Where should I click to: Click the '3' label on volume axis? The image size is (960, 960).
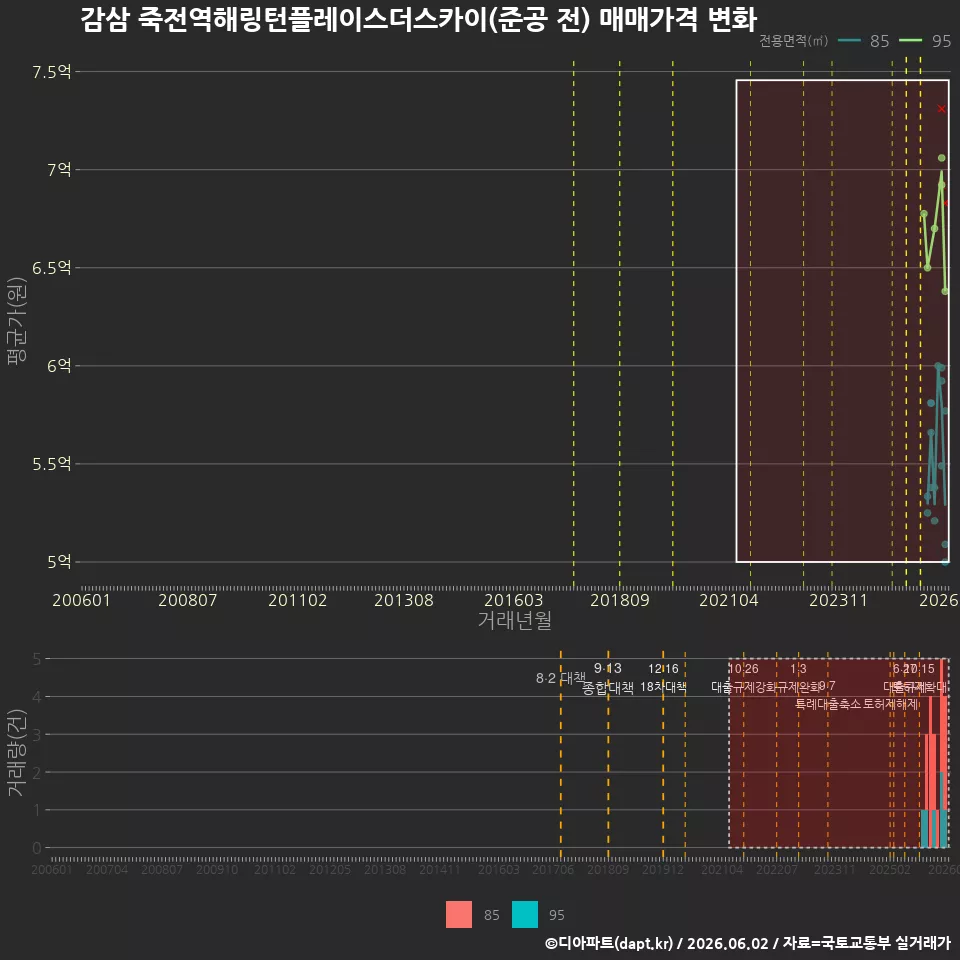tap(37, 734)
